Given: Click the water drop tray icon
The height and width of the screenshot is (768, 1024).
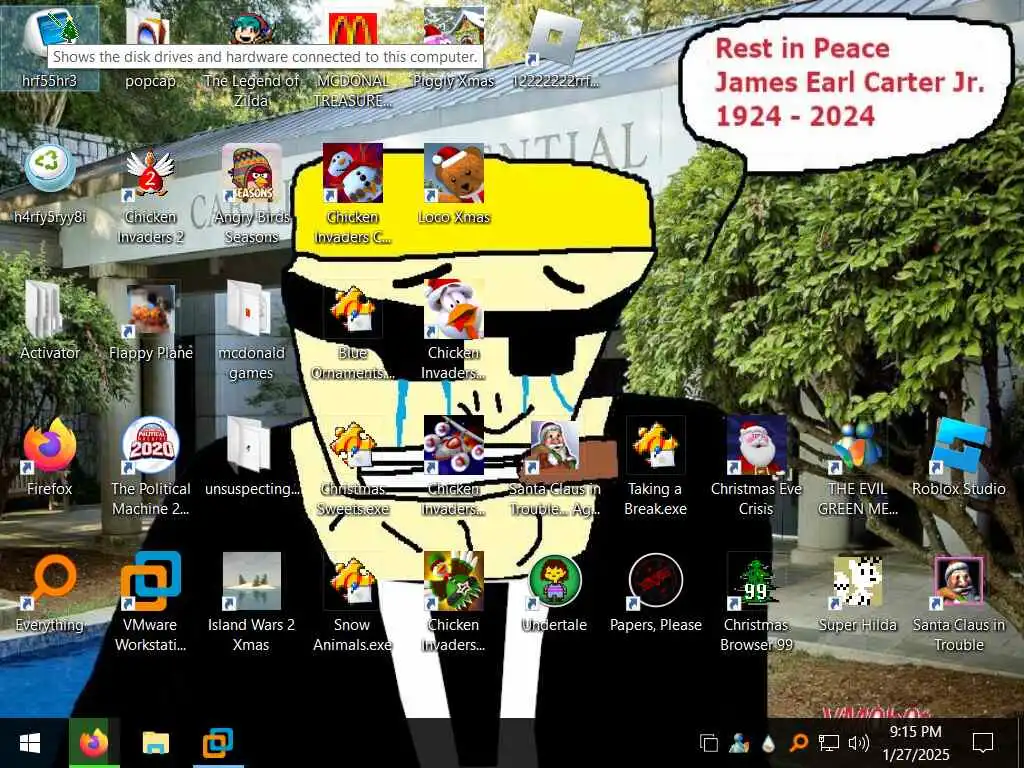Looking at the screenshot, I should pyautogui.click(x=769, y=743).
